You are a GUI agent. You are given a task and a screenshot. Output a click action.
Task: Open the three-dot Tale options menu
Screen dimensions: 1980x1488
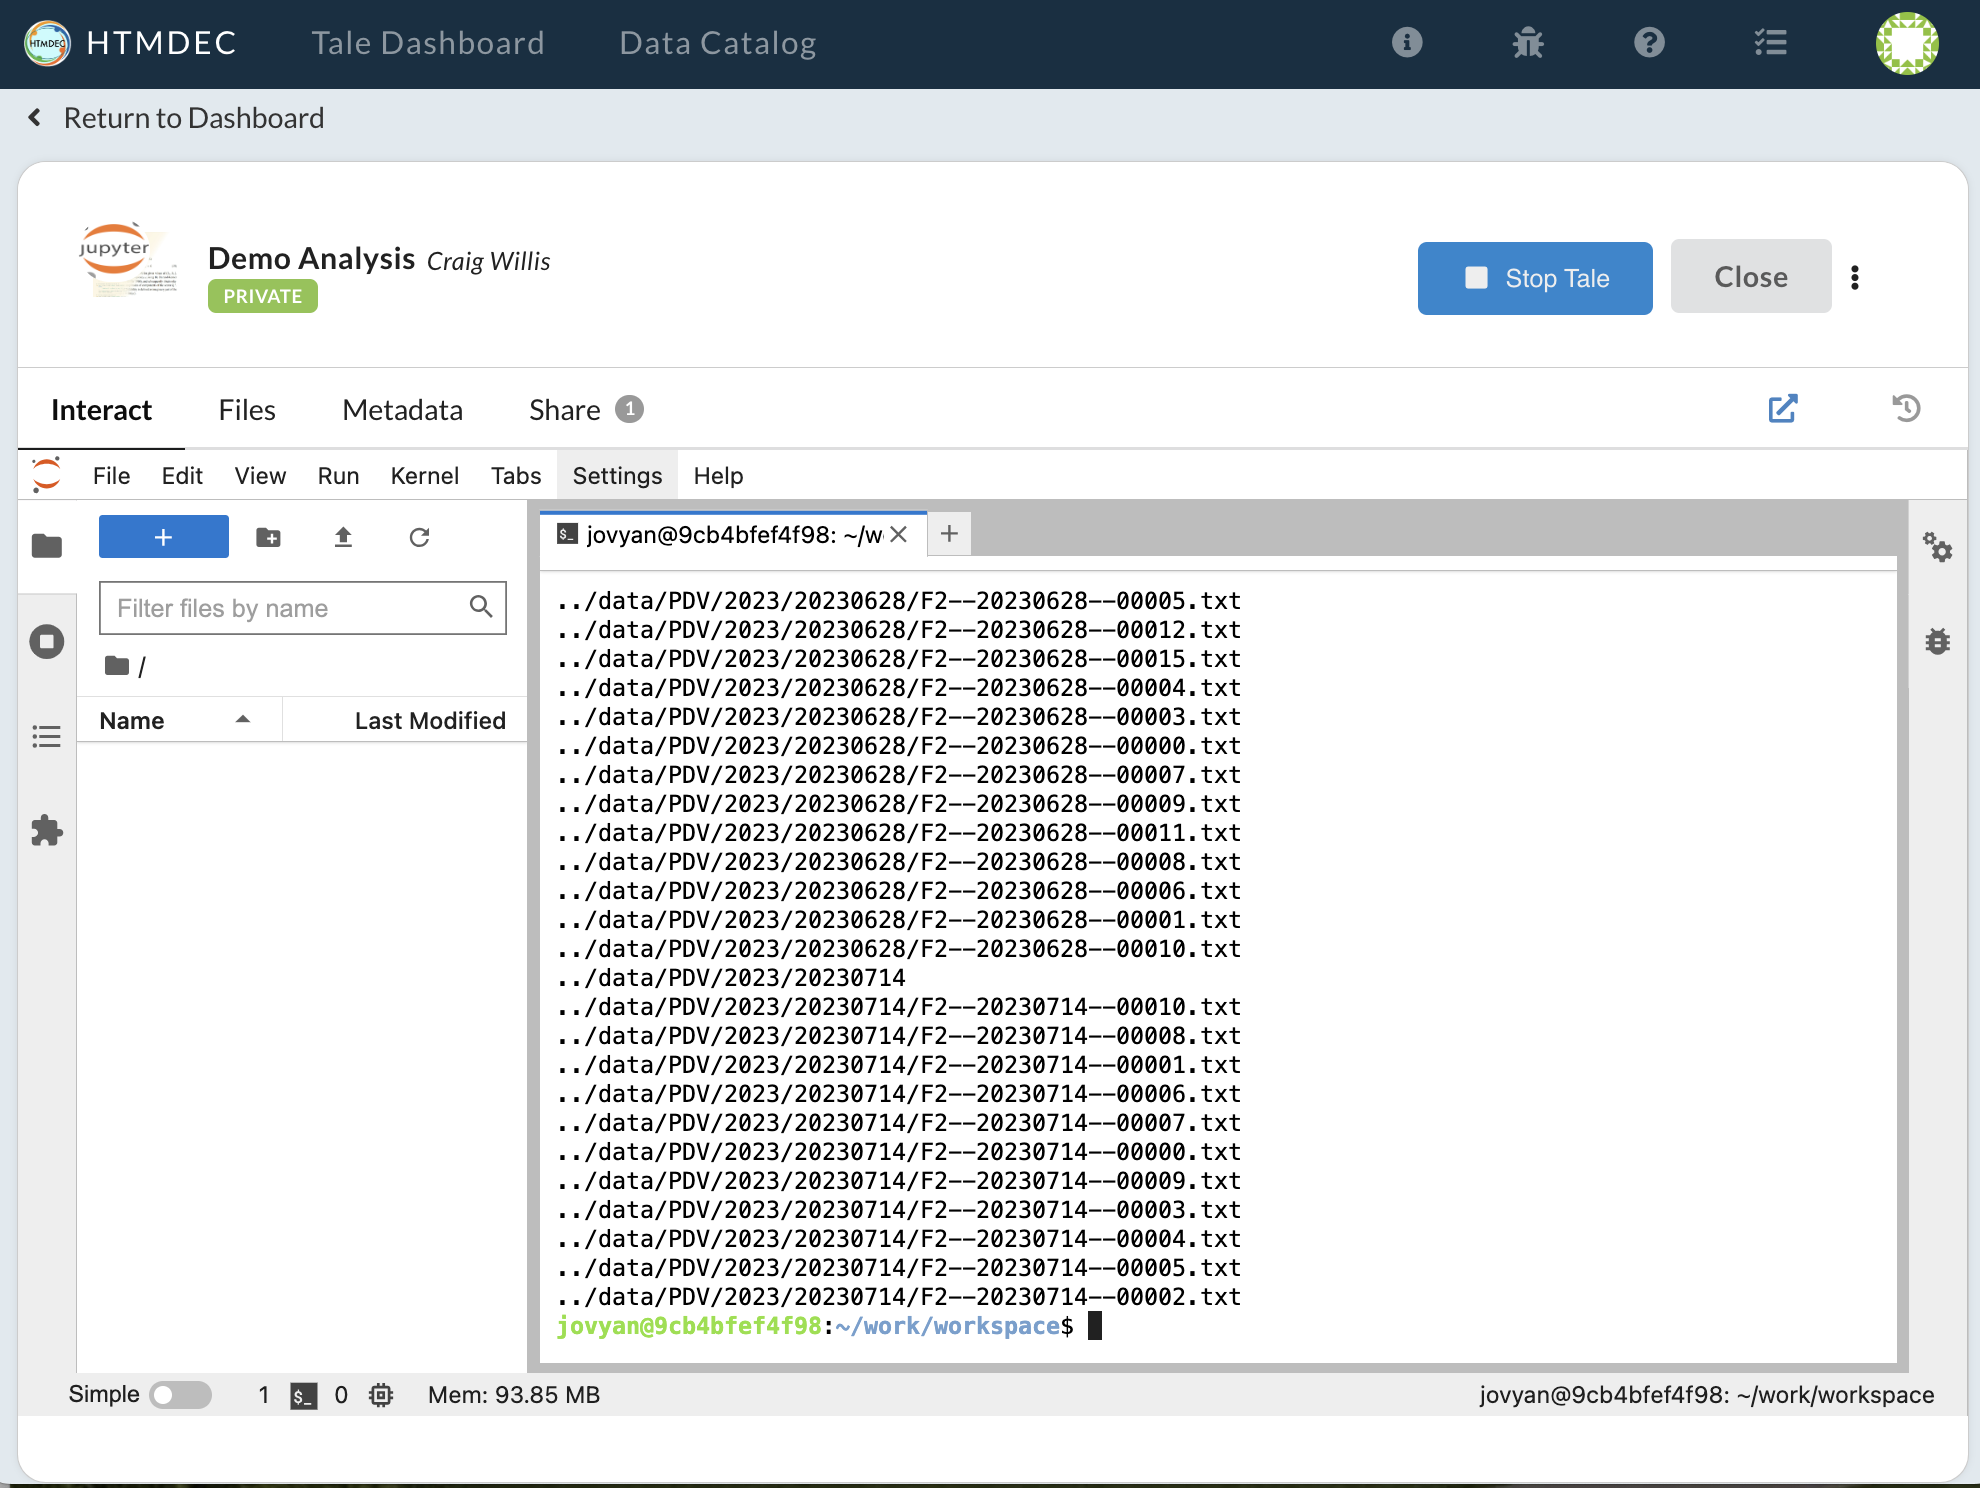1855,278
